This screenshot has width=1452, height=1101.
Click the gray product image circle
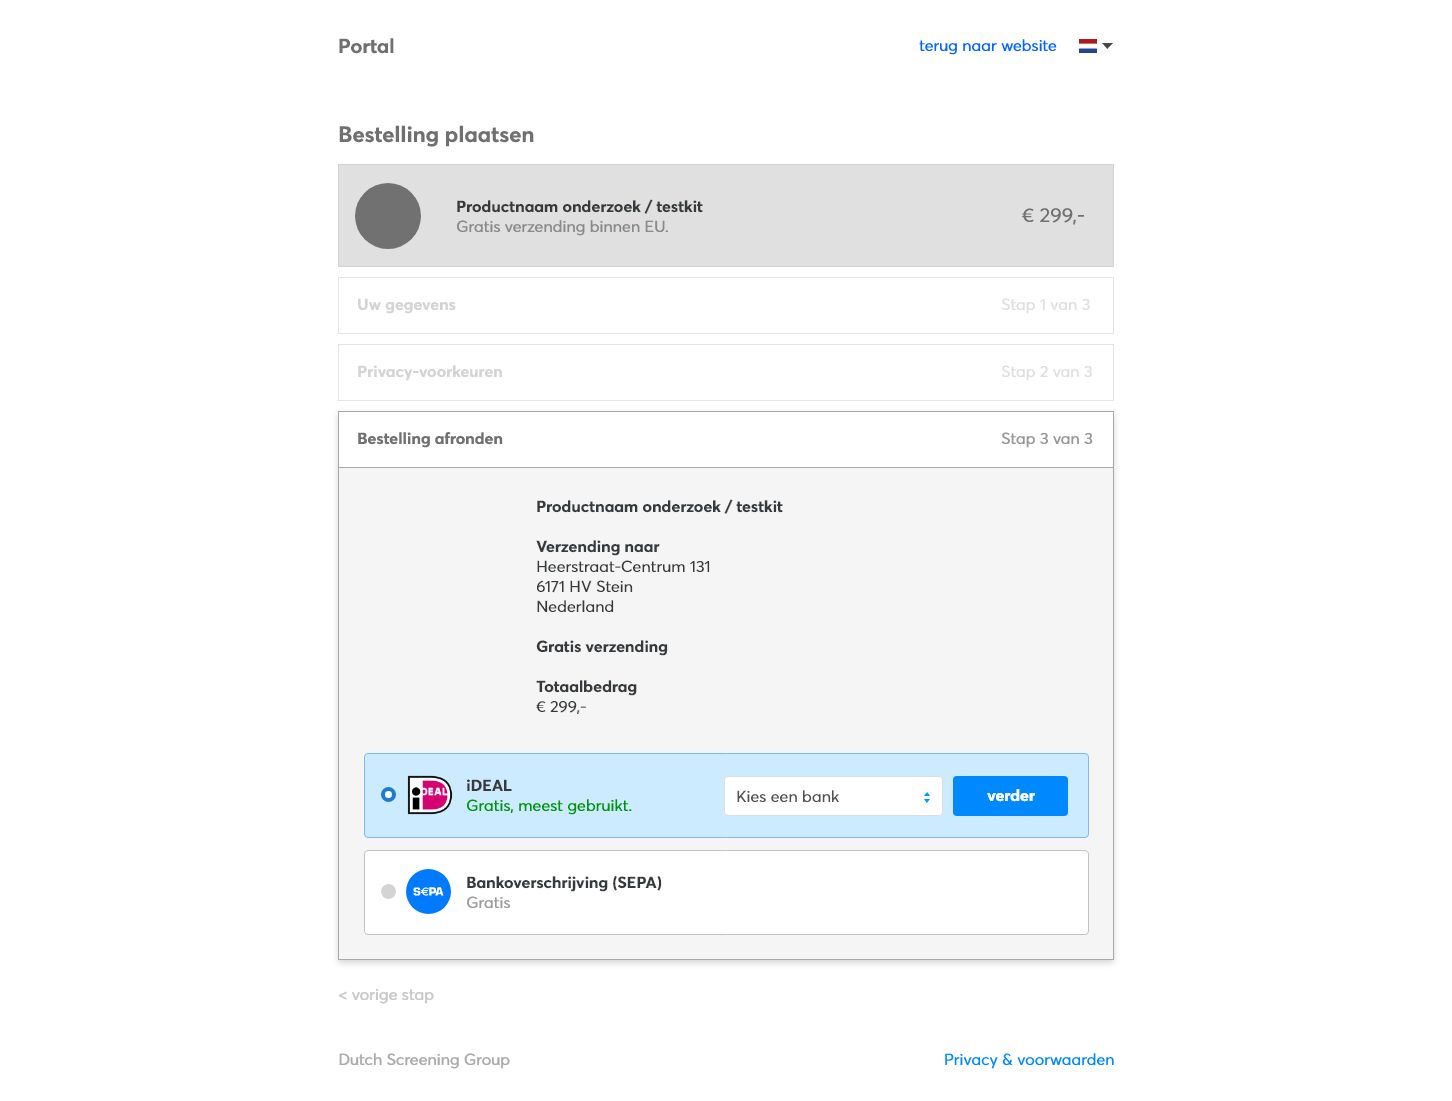[388, 216]
